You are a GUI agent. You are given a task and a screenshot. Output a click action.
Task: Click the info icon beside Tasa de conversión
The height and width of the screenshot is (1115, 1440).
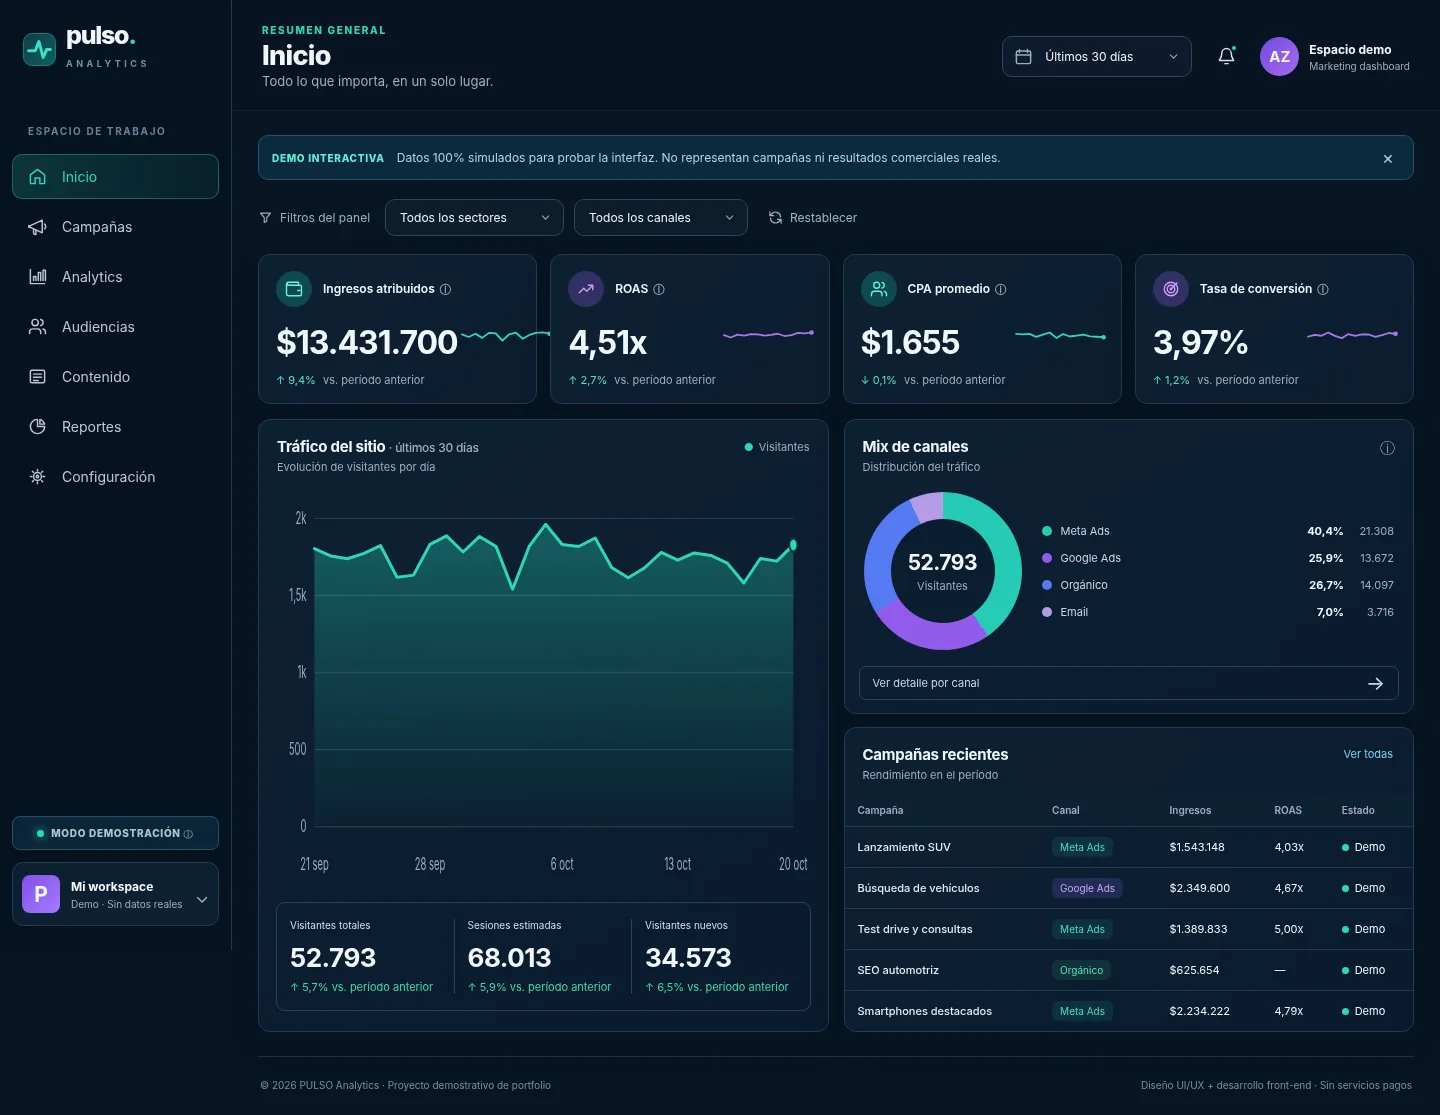(1323, 290)
